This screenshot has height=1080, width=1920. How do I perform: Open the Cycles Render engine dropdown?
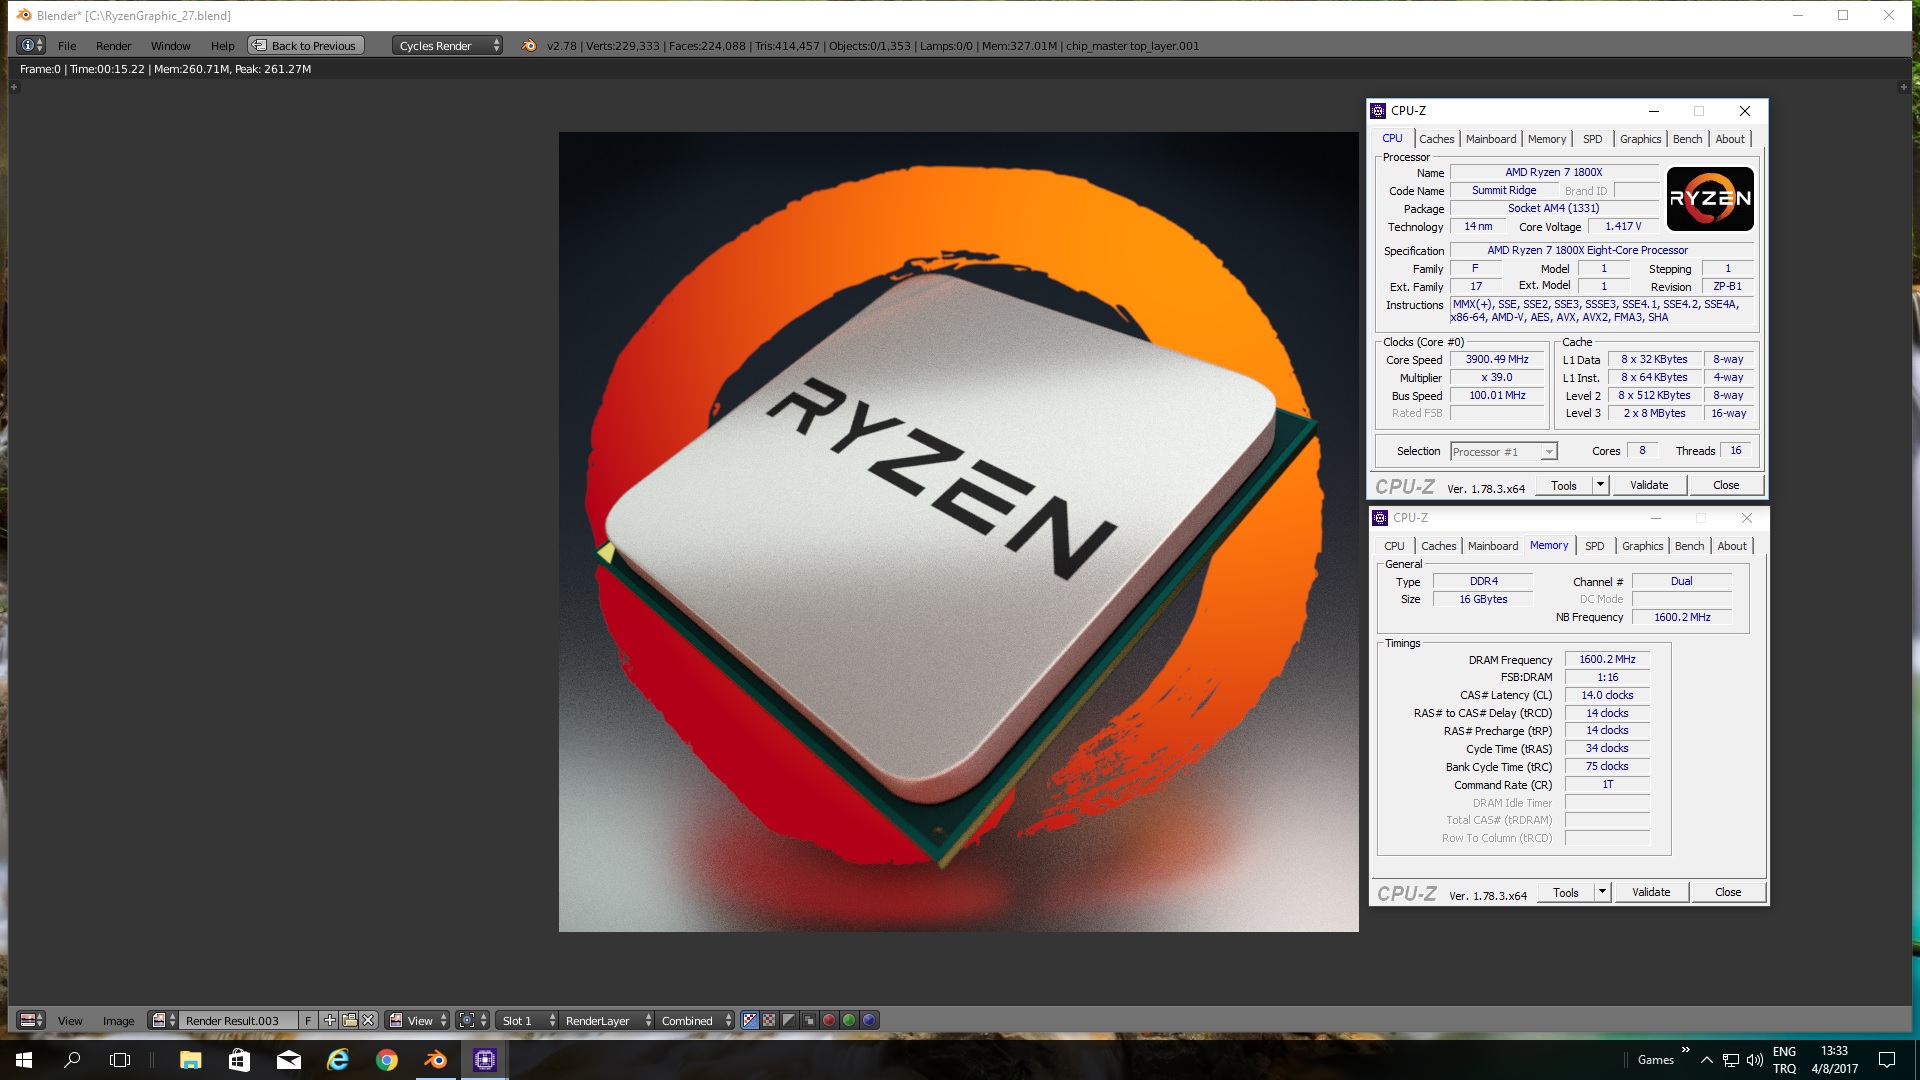(447, 45)
